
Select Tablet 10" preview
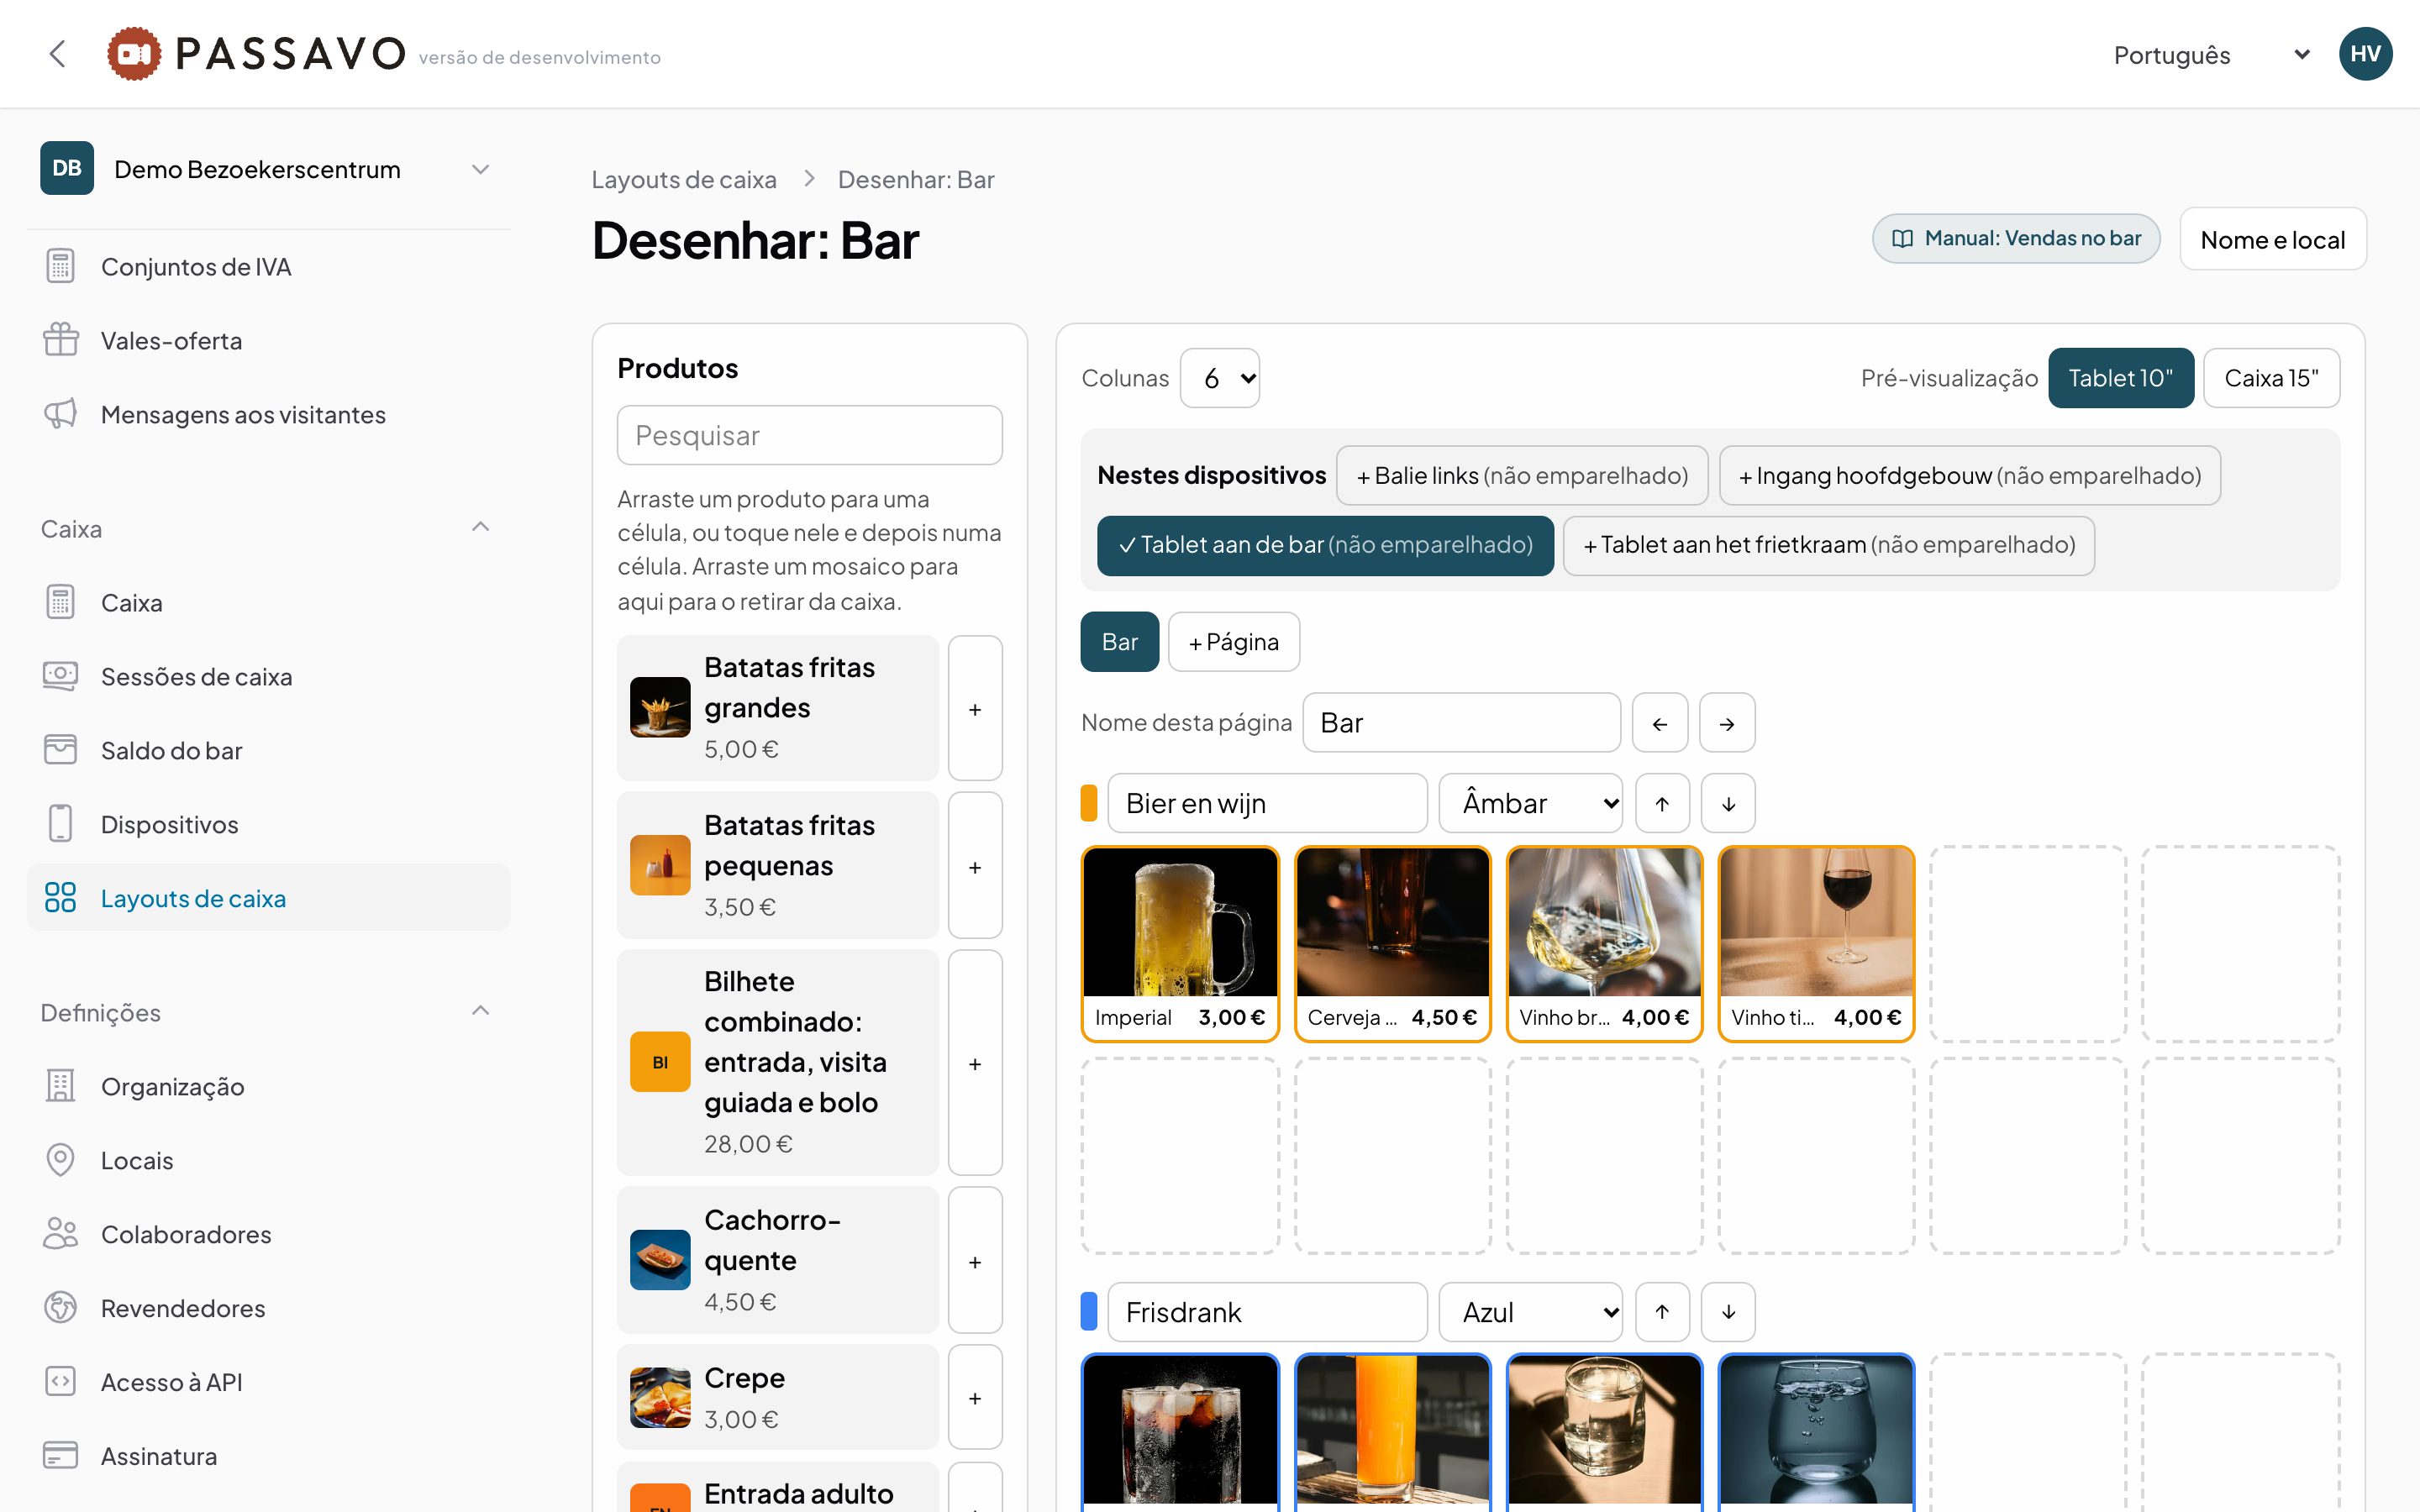2121,378
